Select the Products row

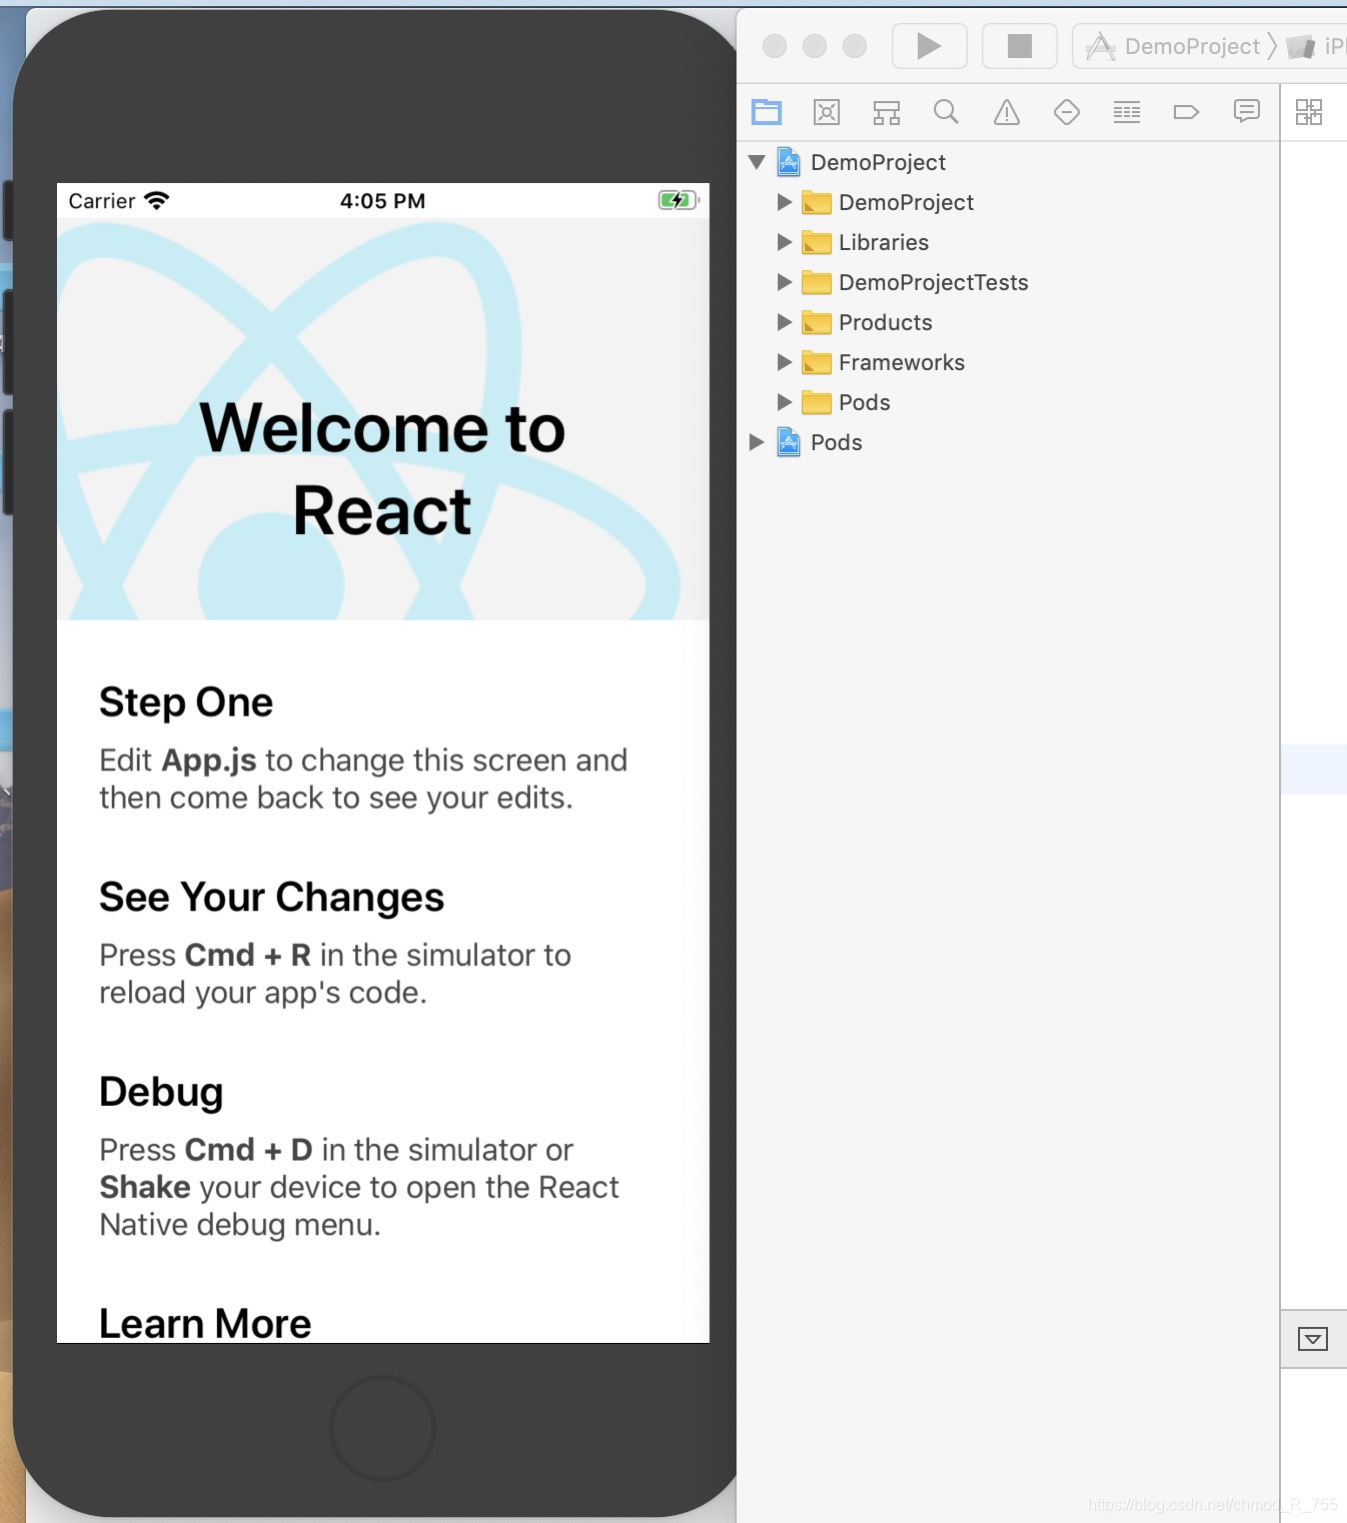click(x=1008, y=322)
